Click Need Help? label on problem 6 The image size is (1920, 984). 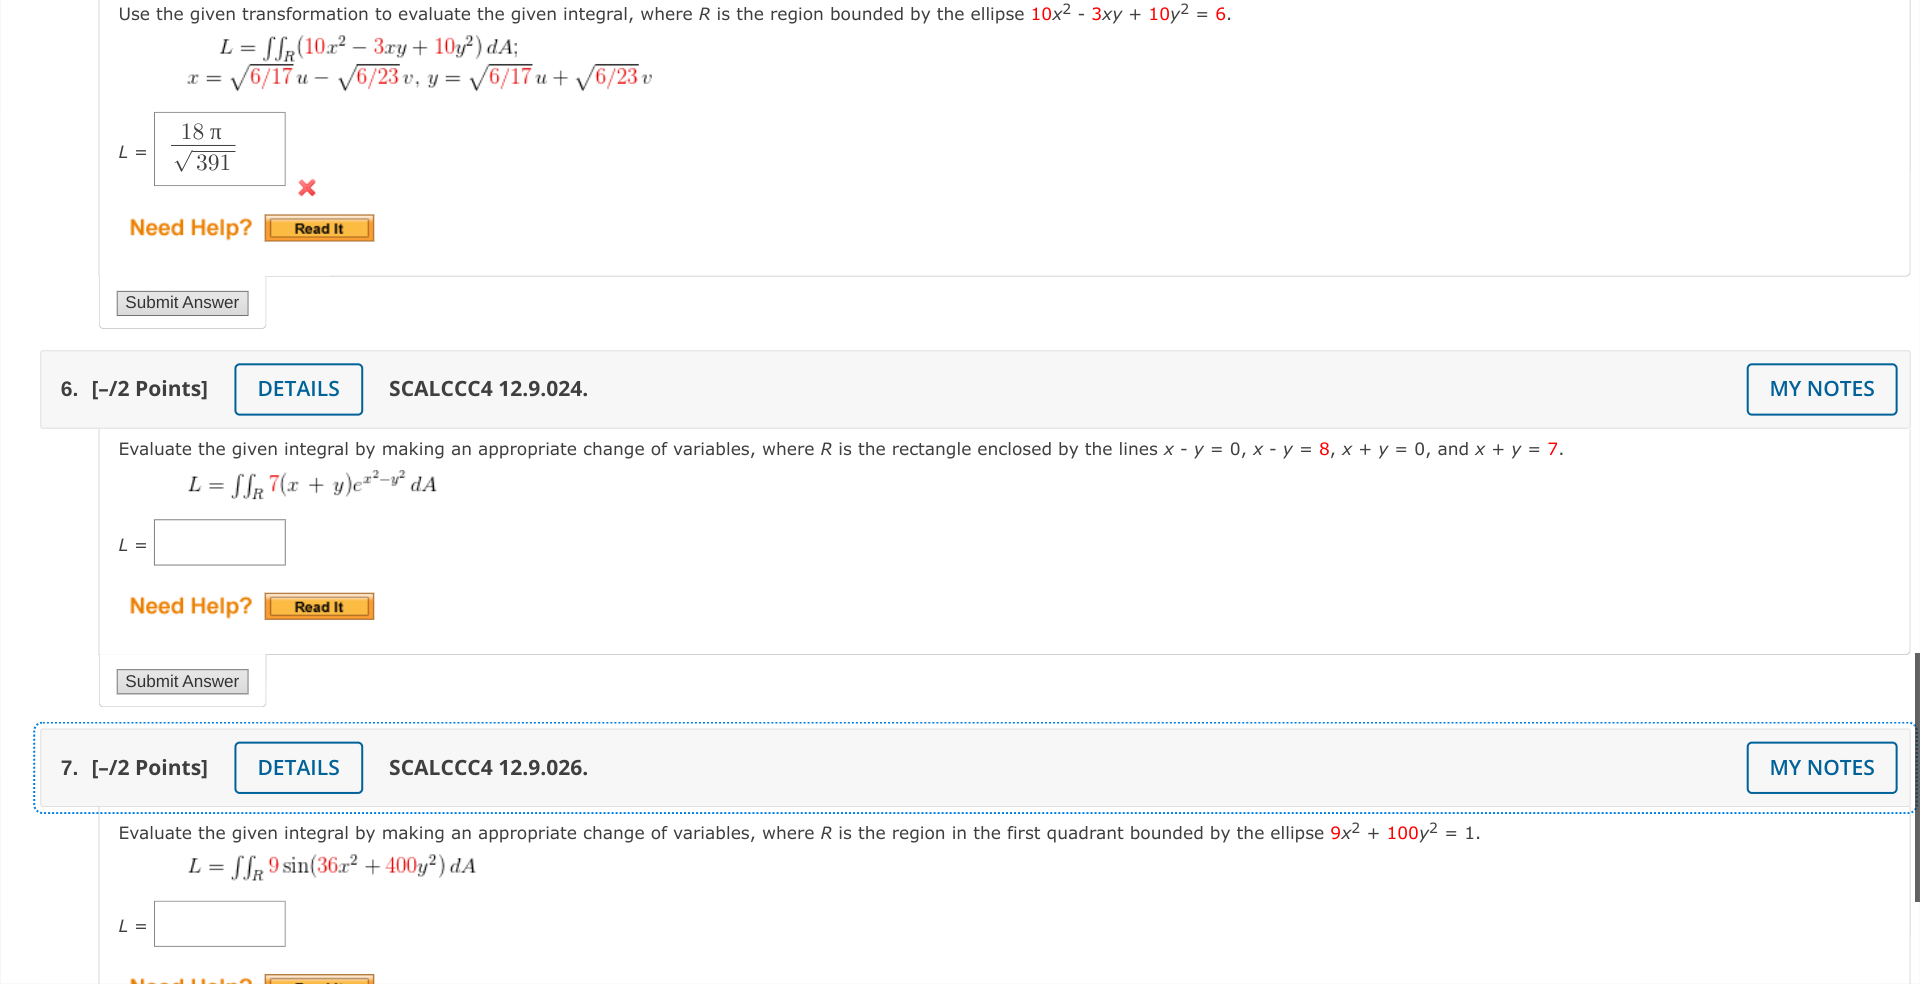190,605
